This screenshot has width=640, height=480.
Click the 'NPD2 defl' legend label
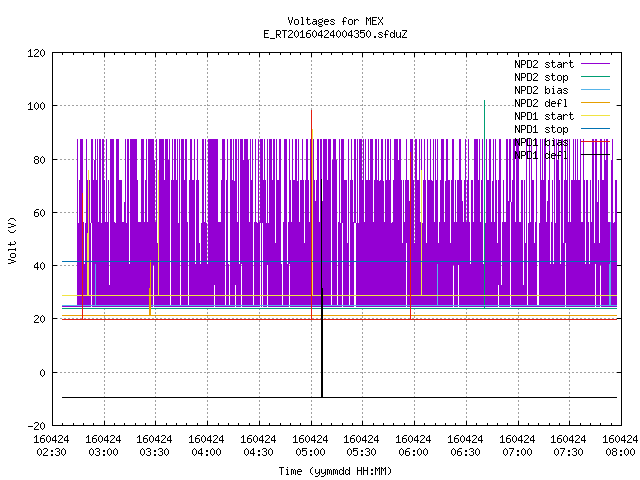[x=541, y=103]
